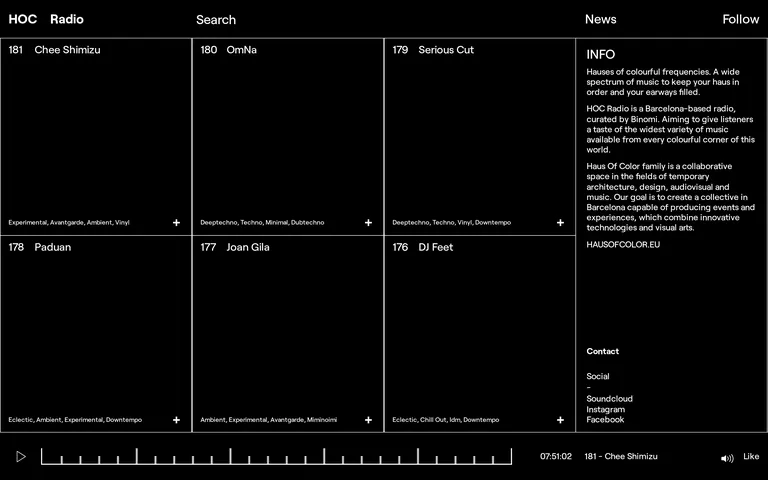Viewport: 768px width, 480px height.
Task: Click the plus icon on the Paduan card
Action: click(x=176, y=420)
